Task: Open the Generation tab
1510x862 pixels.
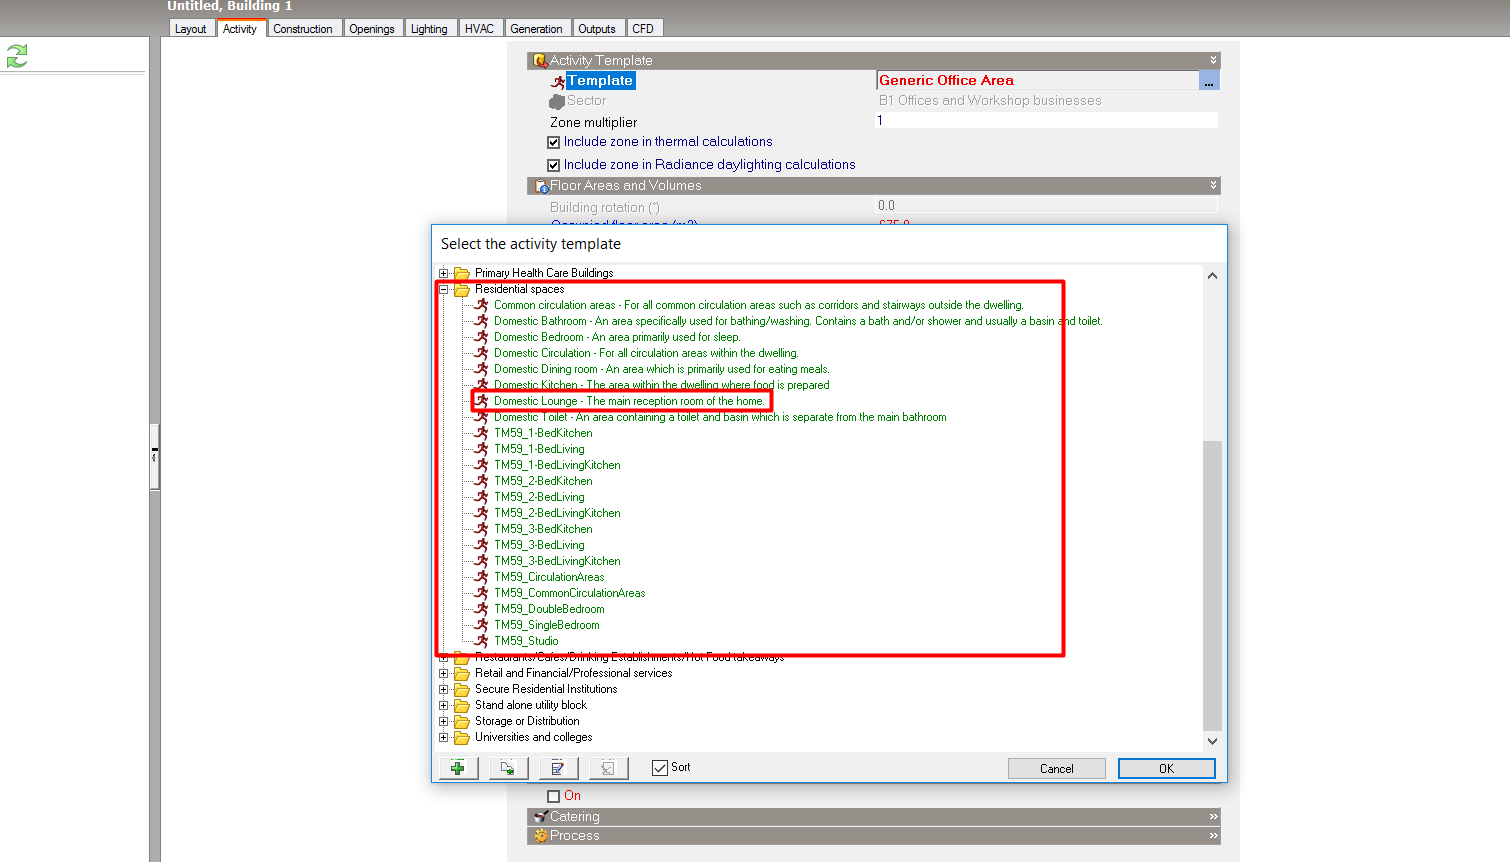Action: 536,29
